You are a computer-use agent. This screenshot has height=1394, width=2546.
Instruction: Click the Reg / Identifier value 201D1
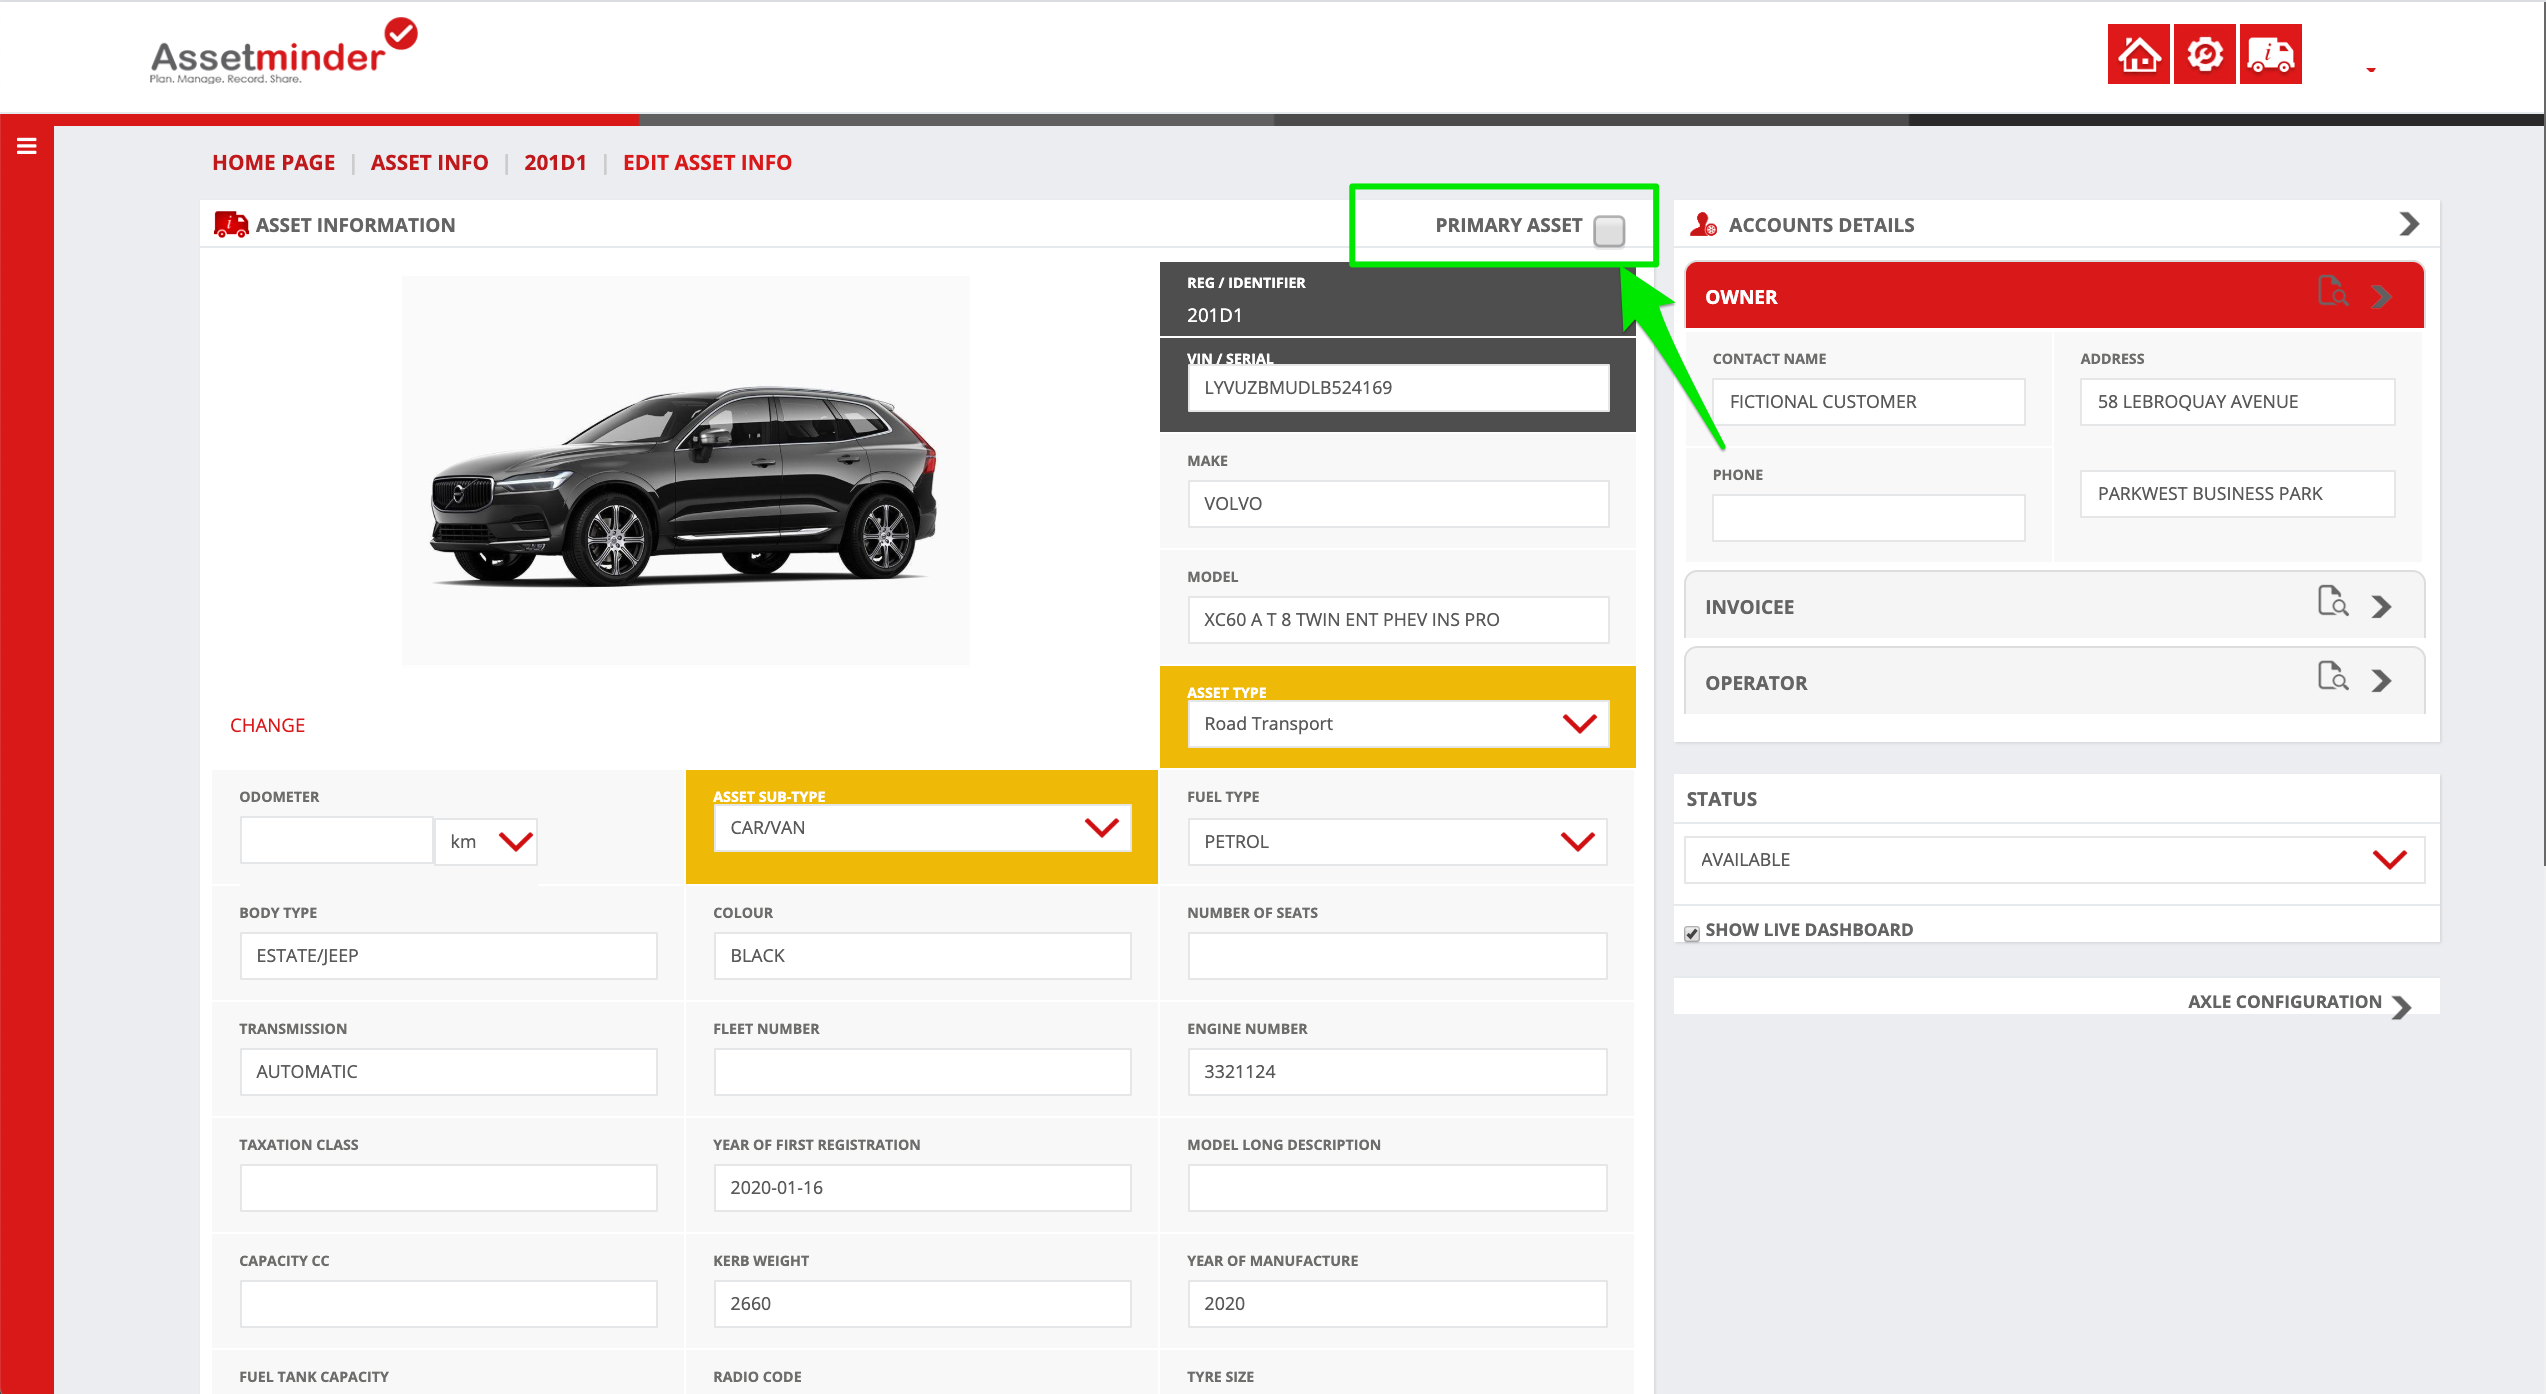[1214, 315]
